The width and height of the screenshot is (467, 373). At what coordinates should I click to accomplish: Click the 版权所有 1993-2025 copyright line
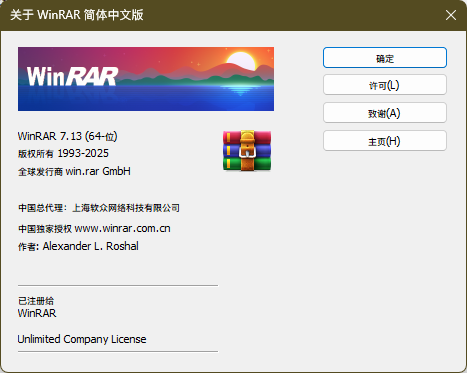[x=63, y=153]
